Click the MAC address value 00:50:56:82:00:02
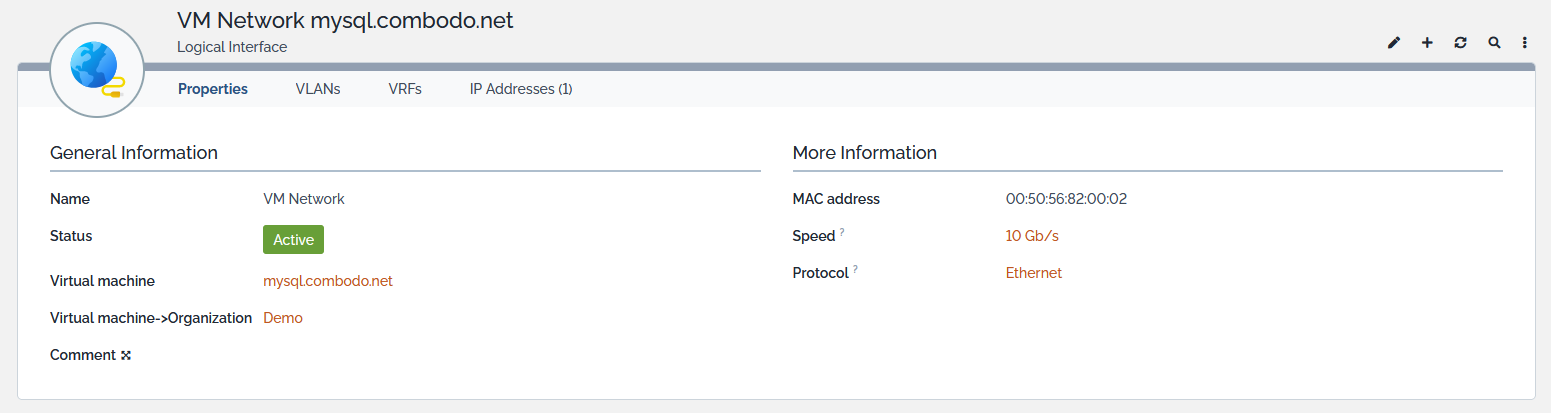1551x413 pixels. (x=1066, y=199)
